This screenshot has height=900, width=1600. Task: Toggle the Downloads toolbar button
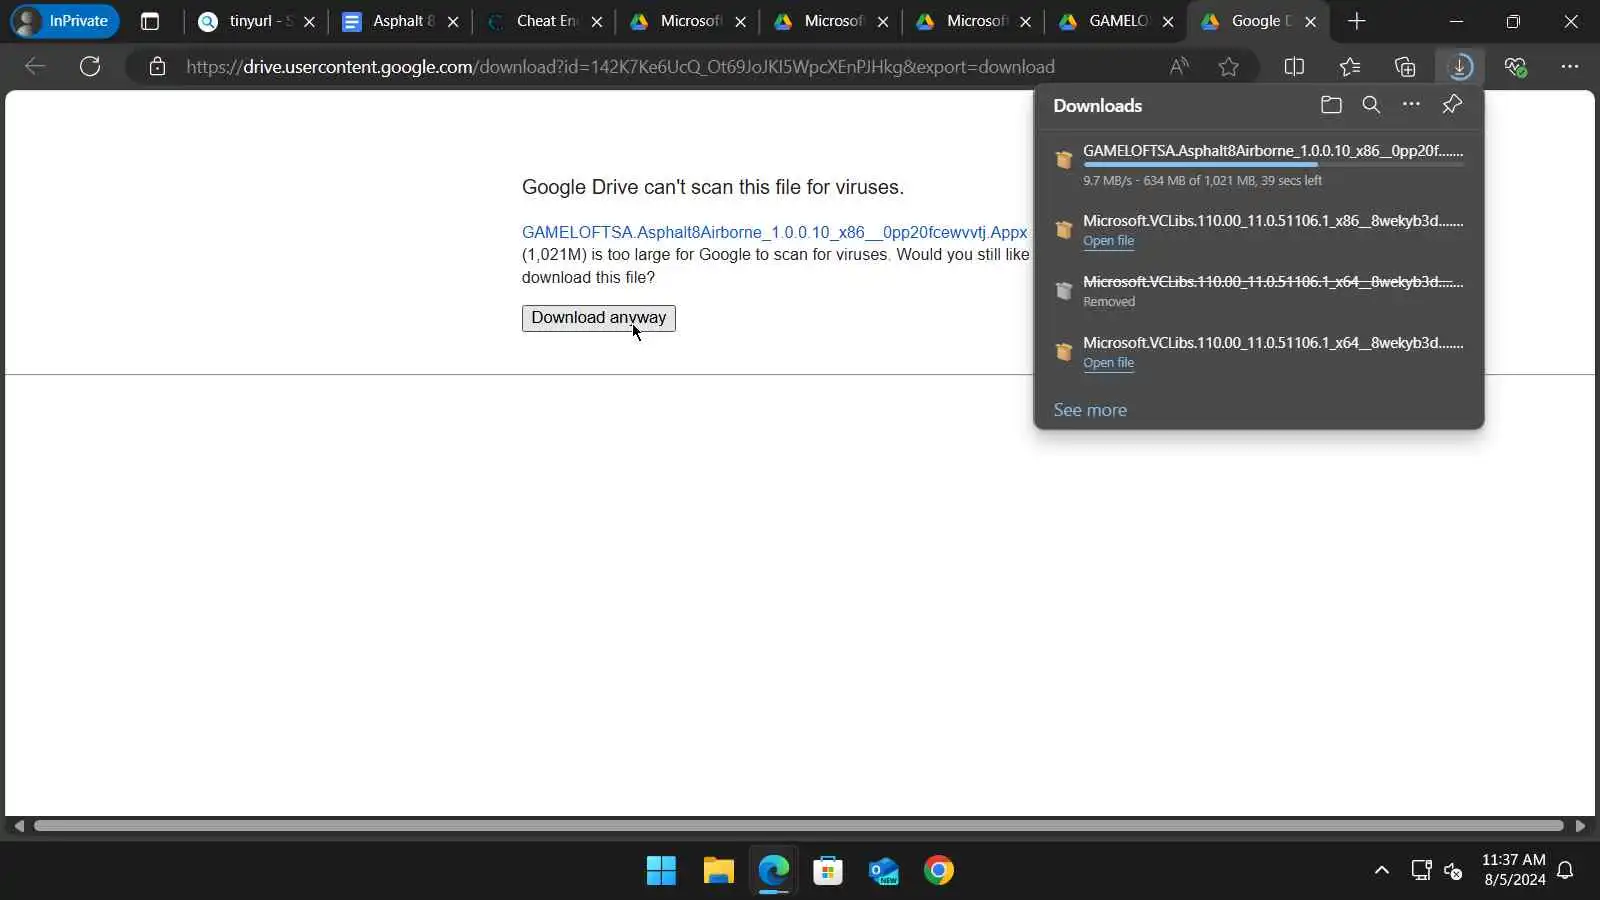click(x=1460, y=67)
